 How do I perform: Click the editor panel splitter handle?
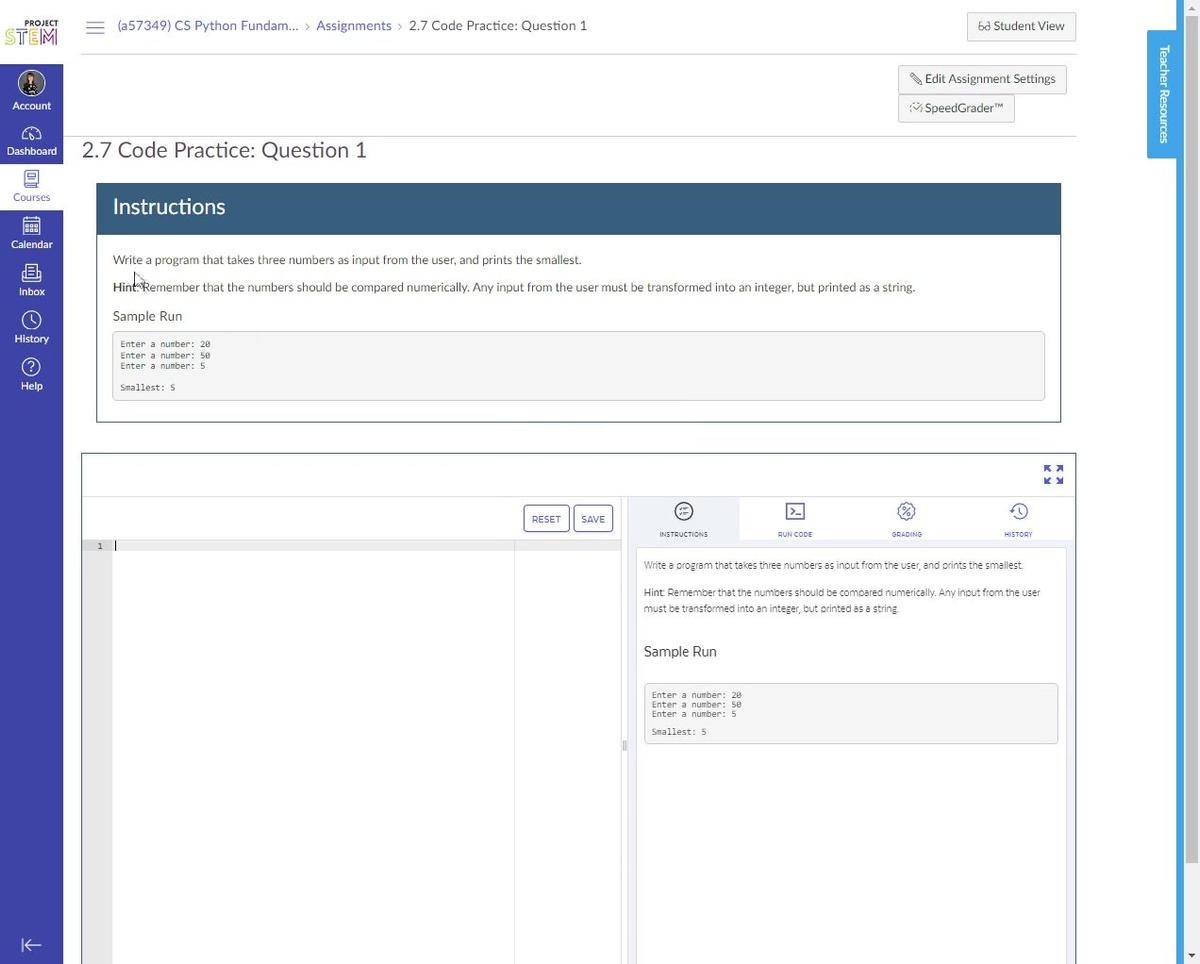click(x=624, y=745)
